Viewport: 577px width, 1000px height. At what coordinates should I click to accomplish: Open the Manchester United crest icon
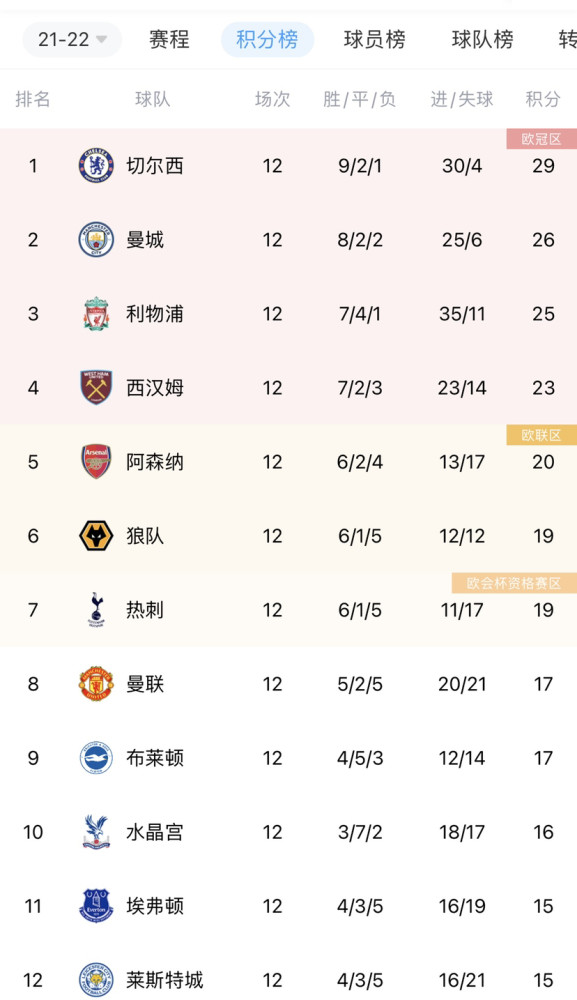point(96,684)
